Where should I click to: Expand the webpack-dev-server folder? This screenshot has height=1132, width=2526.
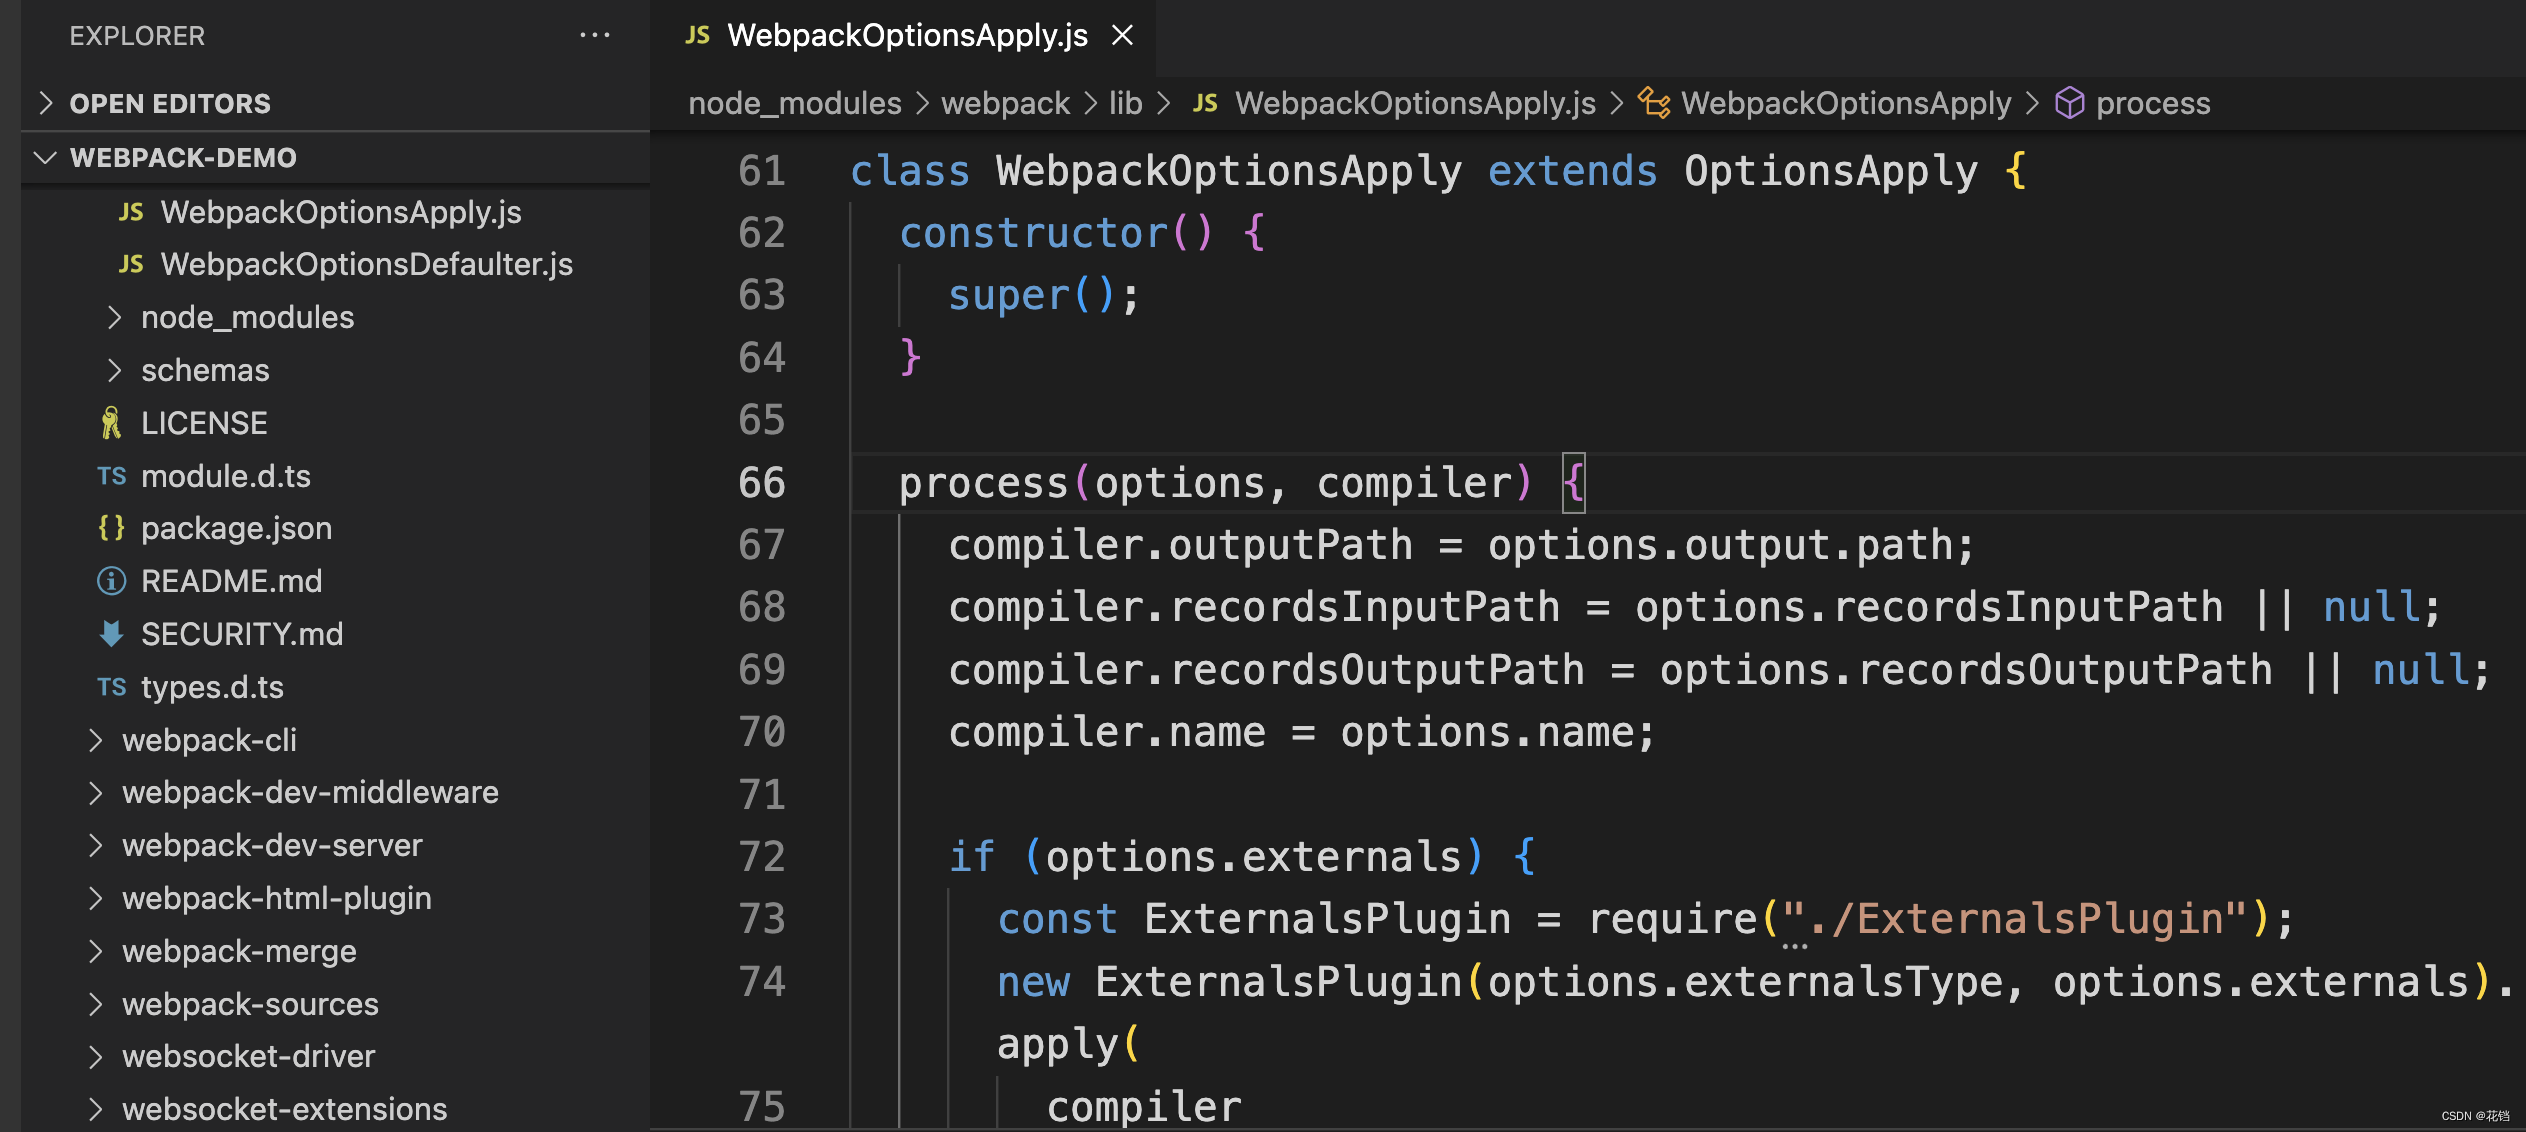(x=96, y=845)
